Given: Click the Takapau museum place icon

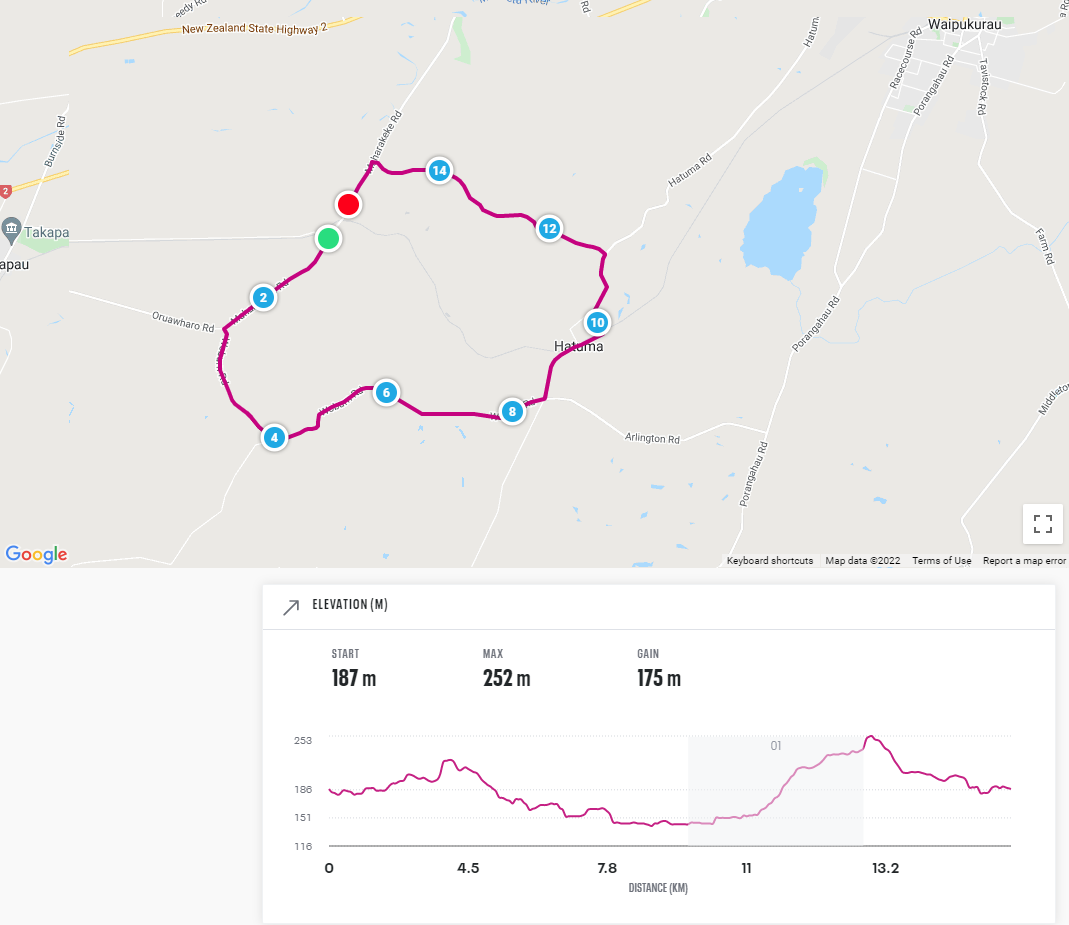Looking at the screenshot, I should coord(12,230).
